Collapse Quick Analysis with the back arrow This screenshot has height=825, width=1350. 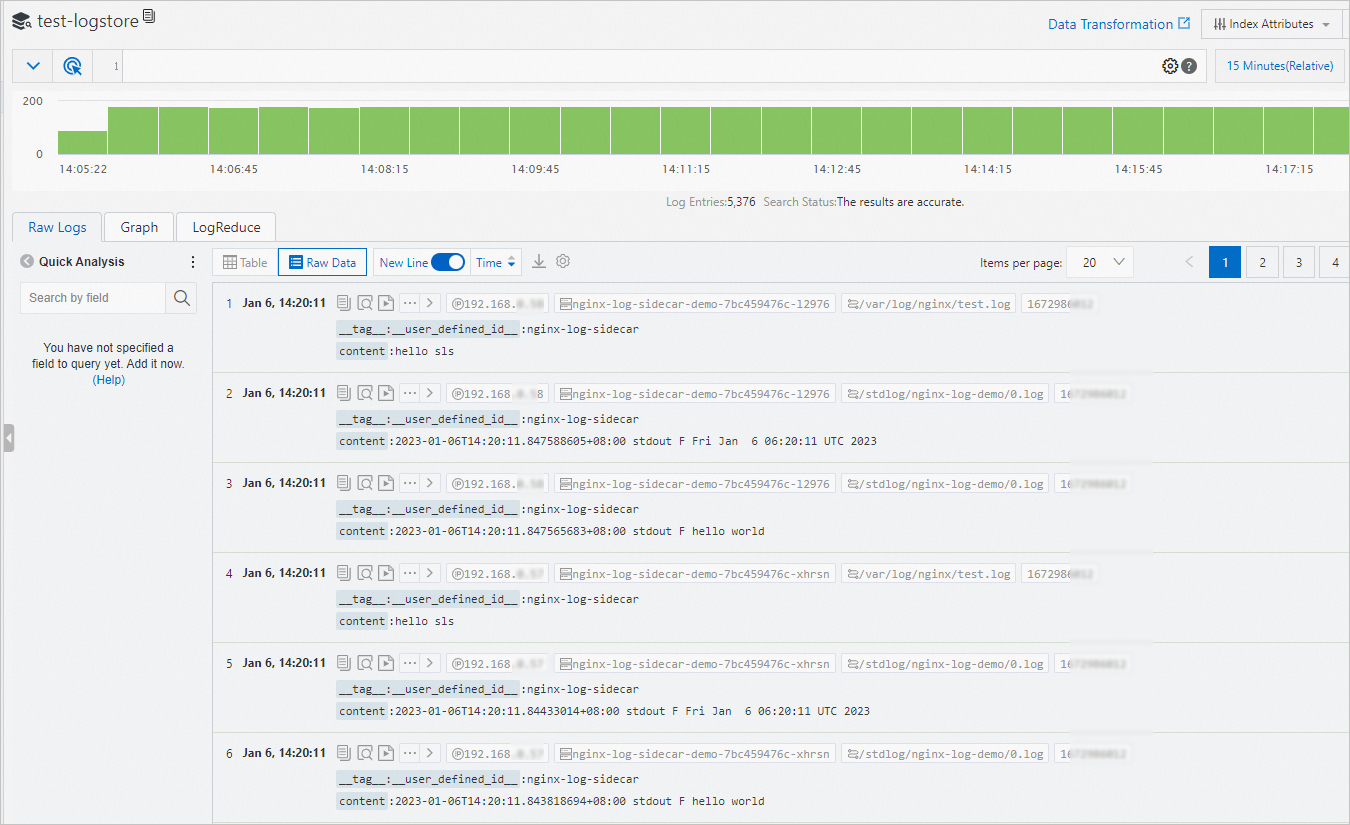coord(27,261)
